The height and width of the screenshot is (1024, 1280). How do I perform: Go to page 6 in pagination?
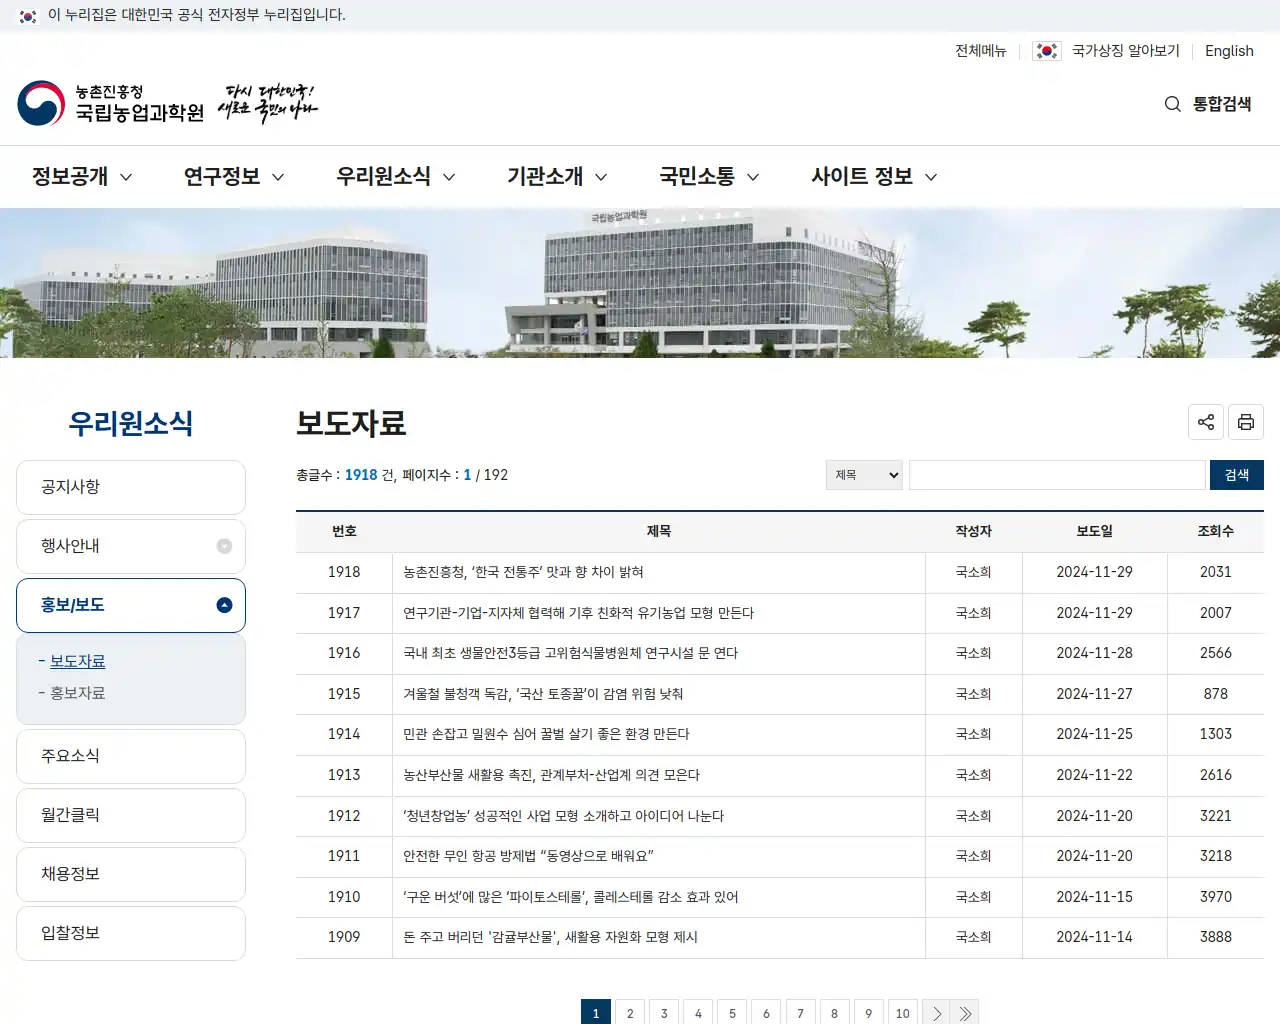pos(766,1013)
